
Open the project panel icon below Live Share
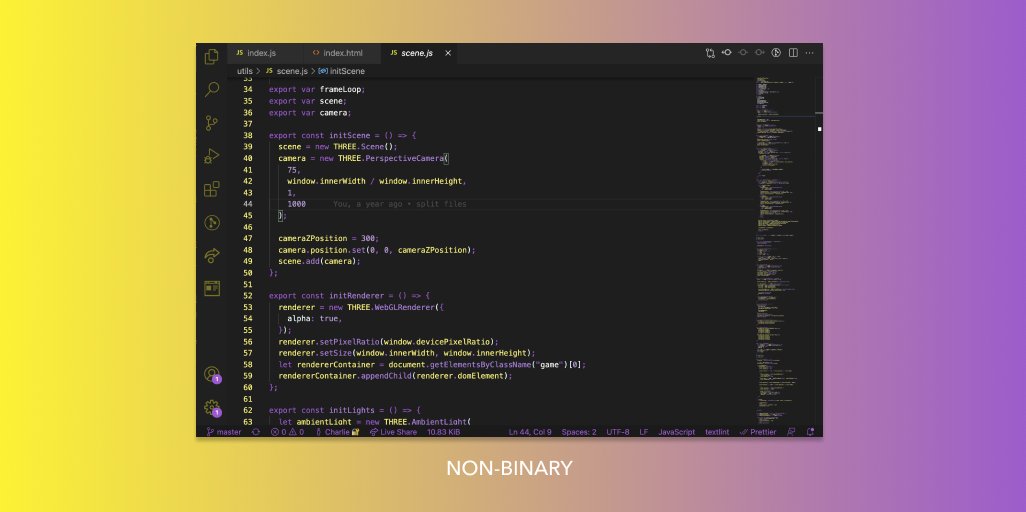(x=211, y=288)
